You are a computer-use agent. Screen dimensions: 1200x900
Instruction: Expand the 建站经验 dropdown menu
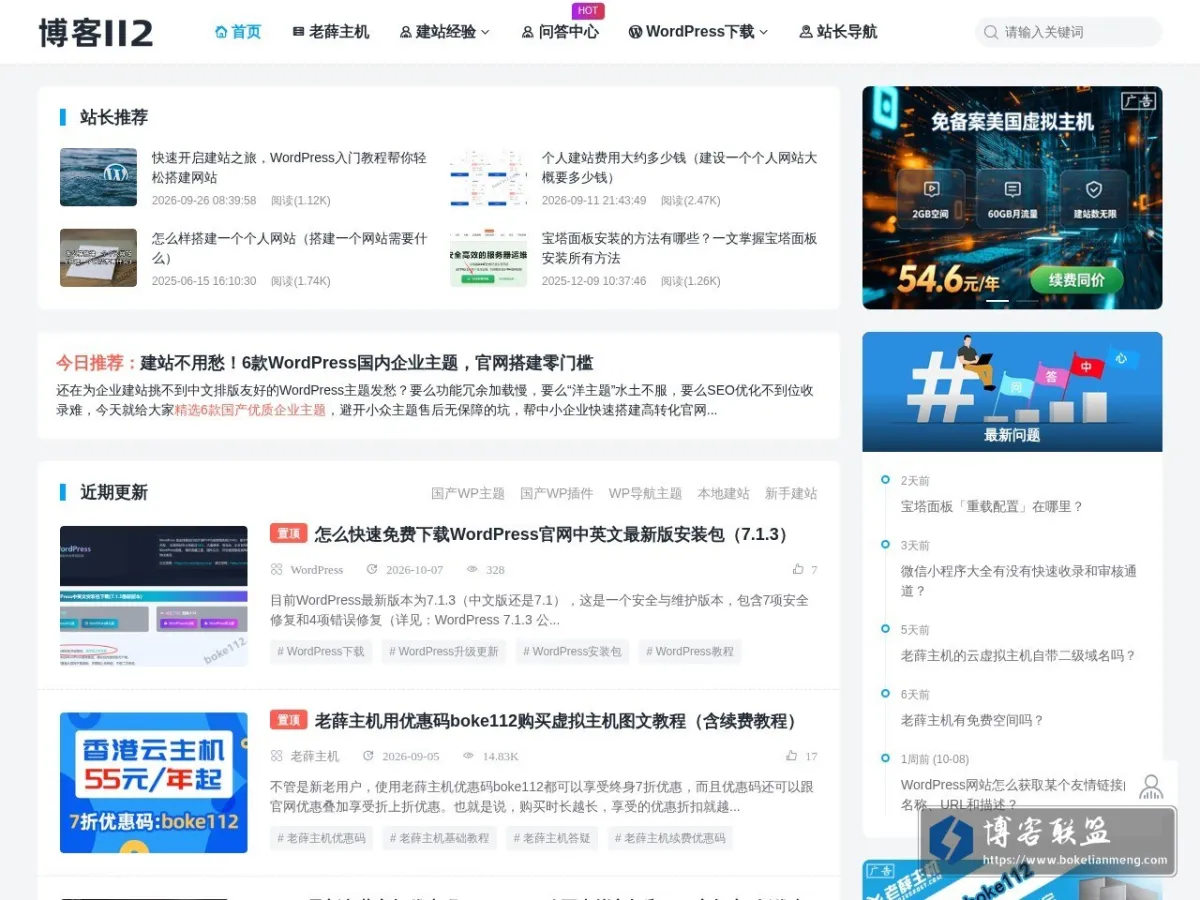445,32
